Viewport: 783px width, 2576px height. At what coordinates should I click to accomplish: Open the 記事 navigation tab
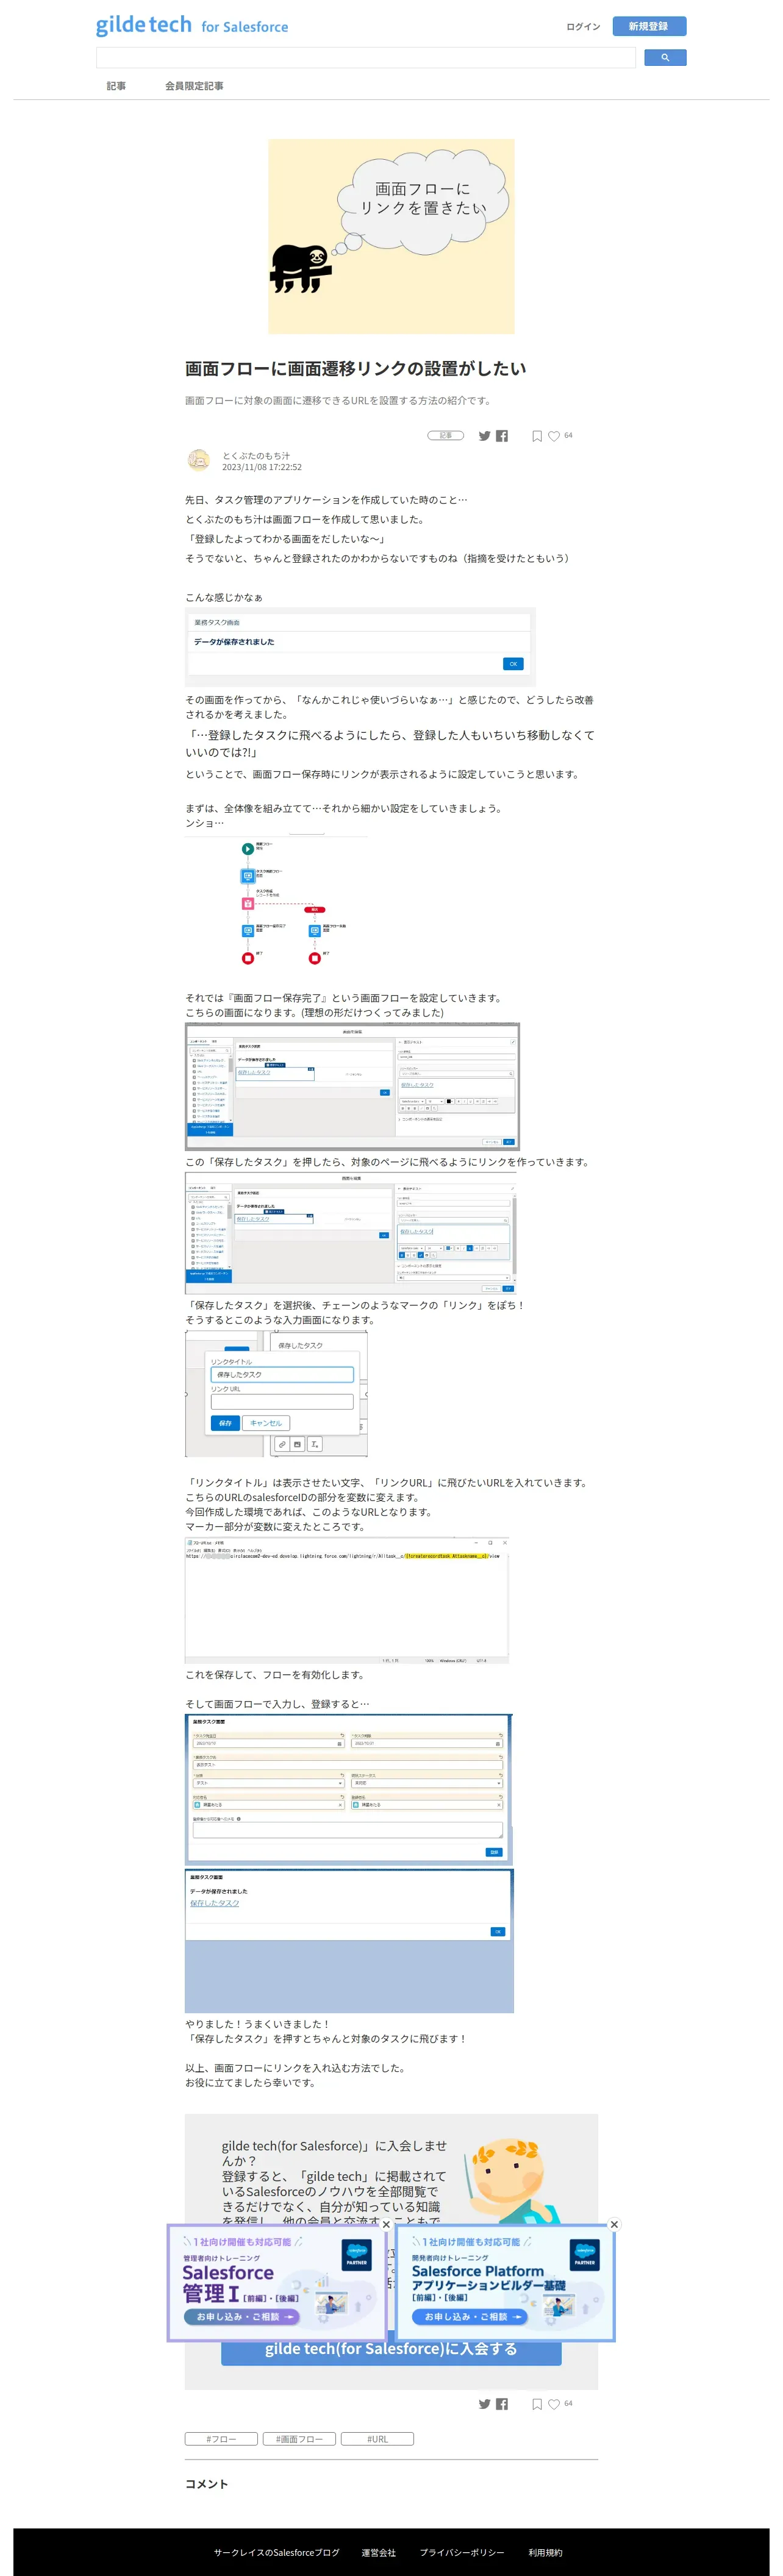(117, 86)
